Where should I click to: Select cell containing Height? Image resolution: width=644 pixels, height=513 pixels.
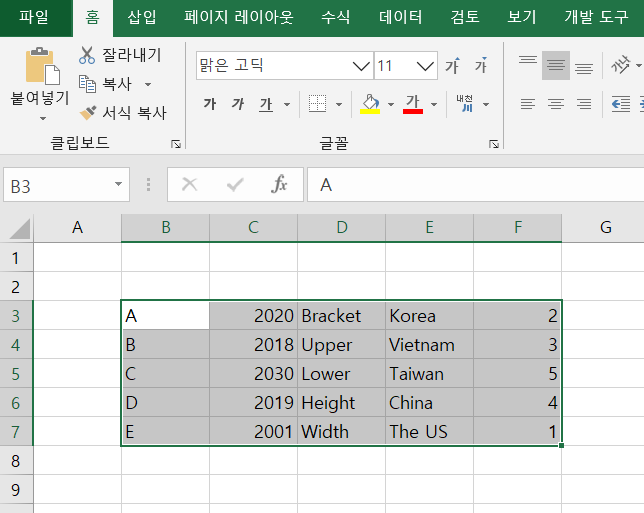point(341,403)
